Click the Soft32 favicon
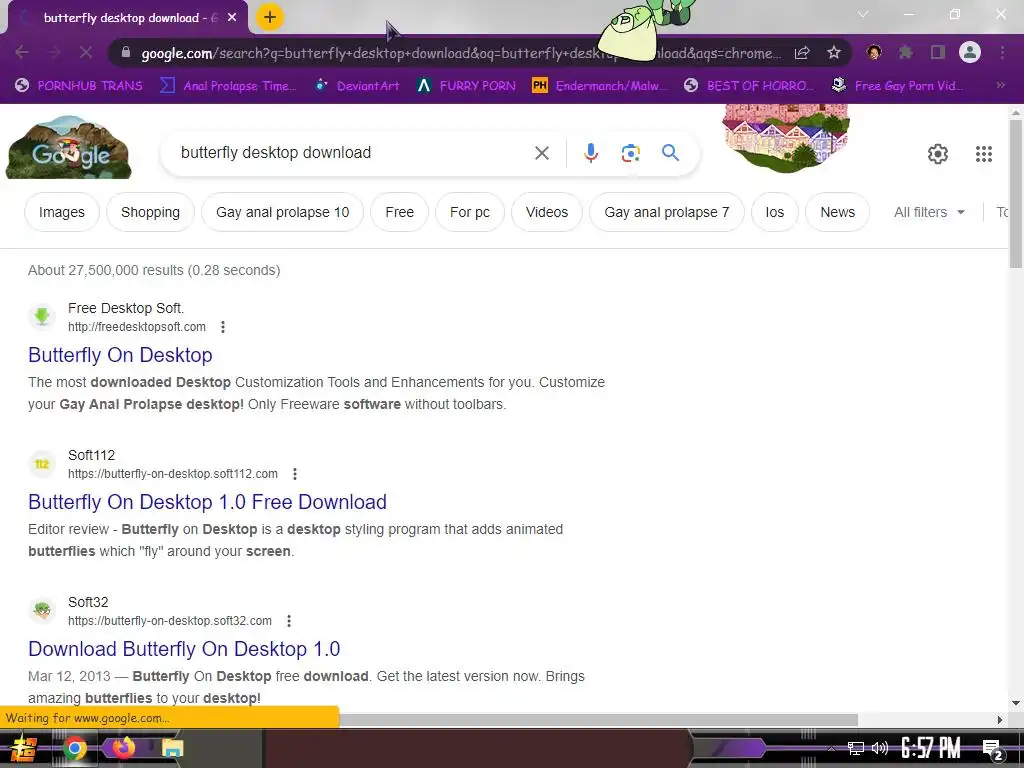The height and width of the screenshot is (768, 1024). 42,611
